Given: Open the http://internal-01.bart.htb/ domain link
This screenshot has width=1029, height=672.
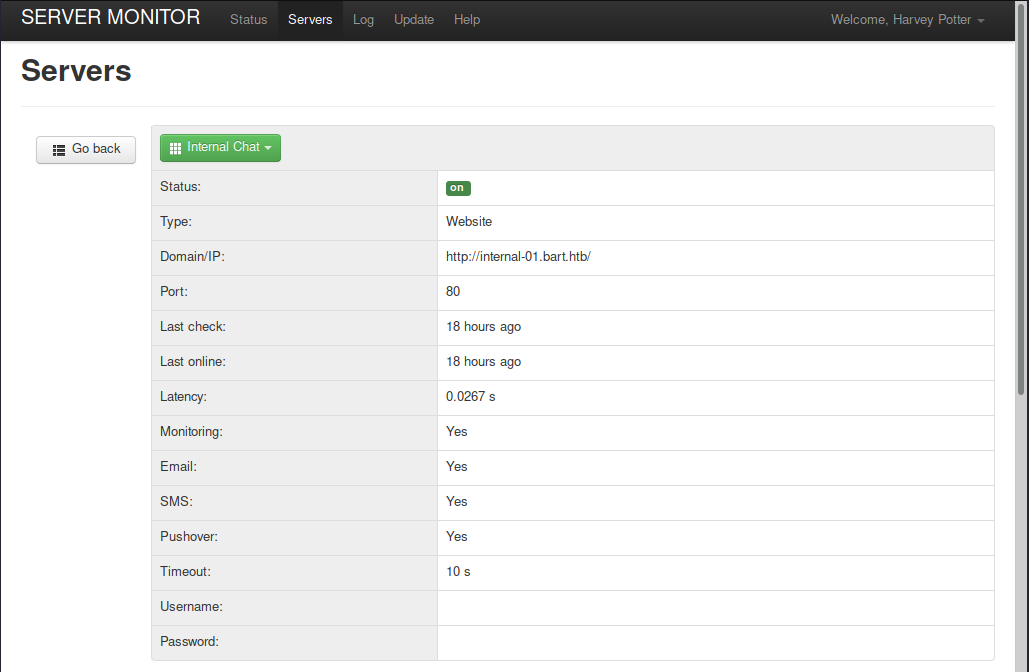Looking at the screenshot, I should 518,256.
